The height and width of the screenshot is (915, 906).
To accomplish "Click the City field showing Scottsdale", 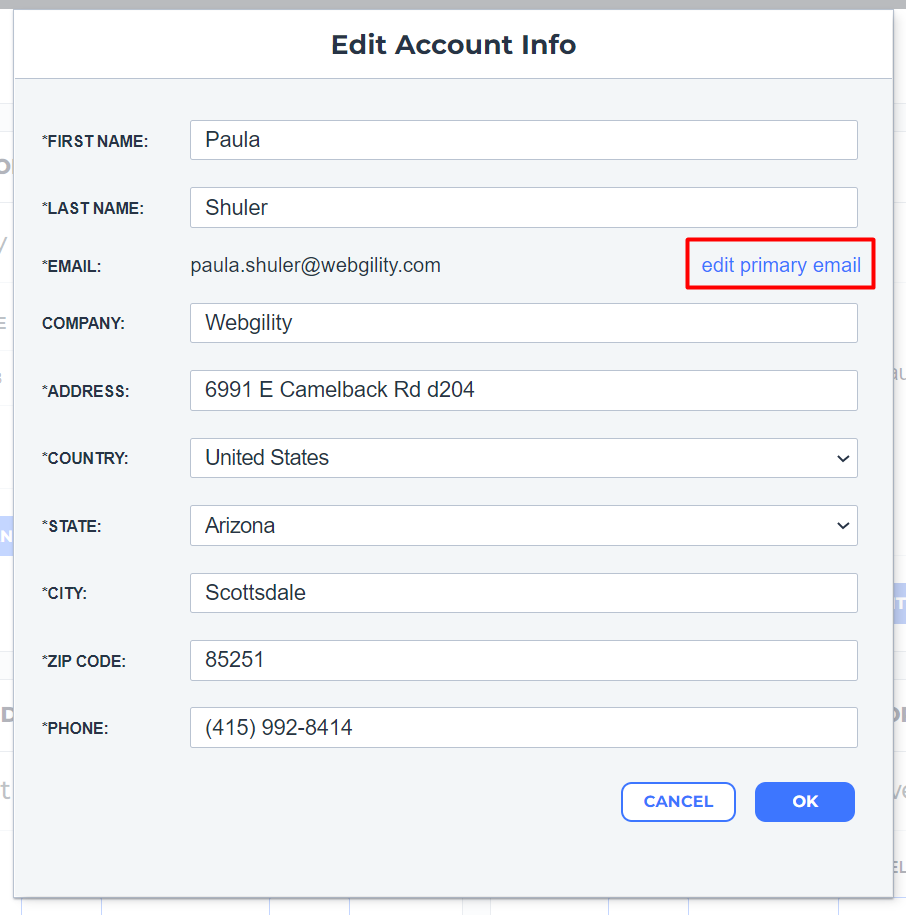I will [523, 593].
